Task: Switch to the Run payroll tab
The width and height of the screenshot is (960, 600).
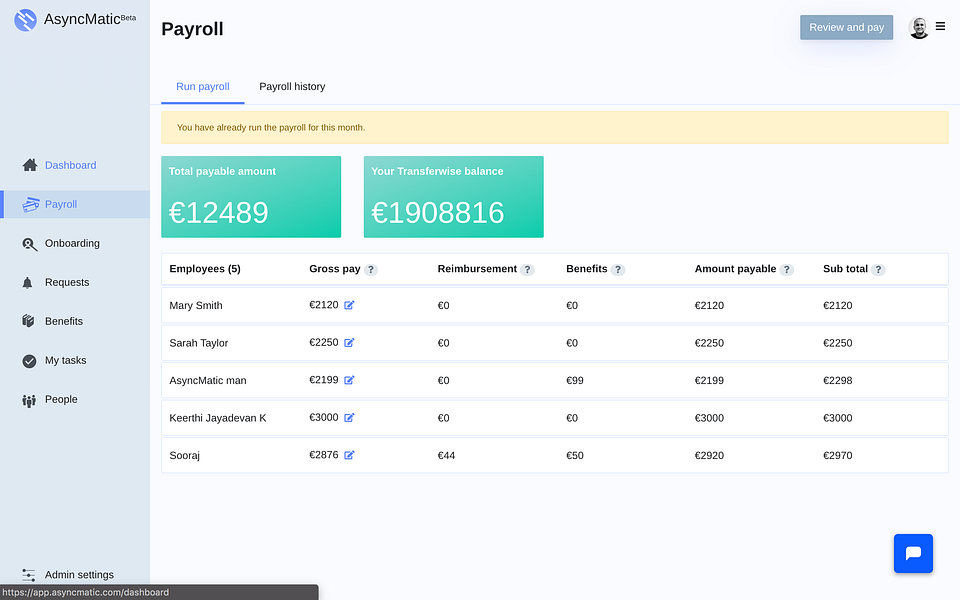Action: (203, 87)
